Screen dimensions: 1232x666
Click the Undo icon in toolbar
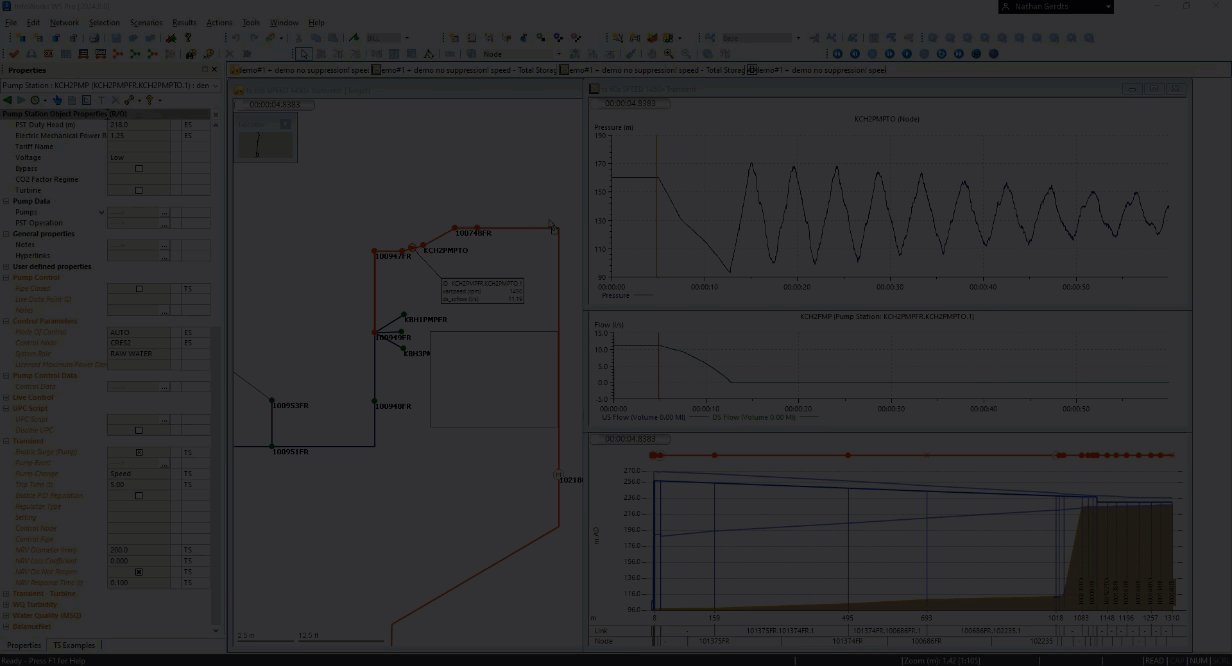[236, 38]
